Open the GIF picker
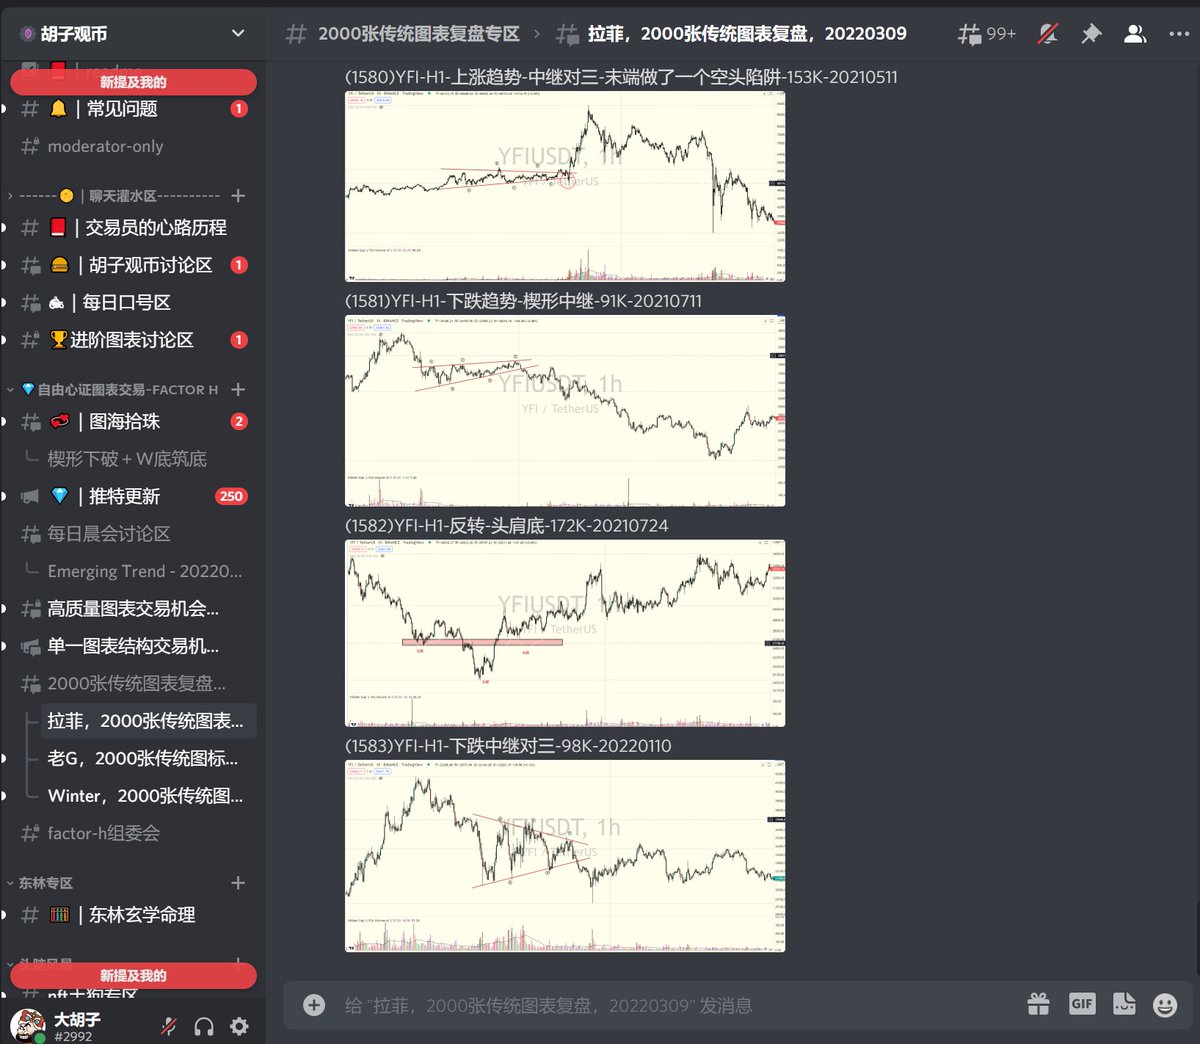This screenshot has height=1044, width=1200. [1082, 1004]
